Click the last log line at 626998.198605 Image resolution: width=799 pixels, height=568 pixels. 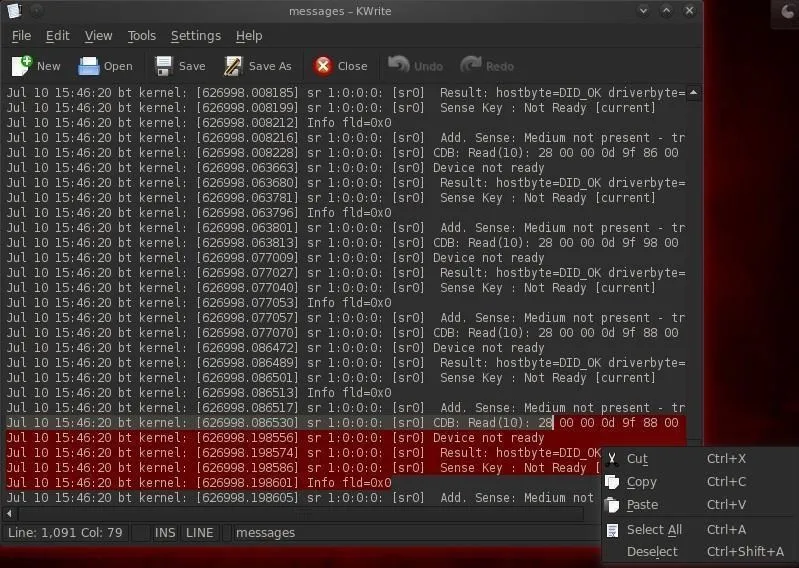click(x=301, y=498)
